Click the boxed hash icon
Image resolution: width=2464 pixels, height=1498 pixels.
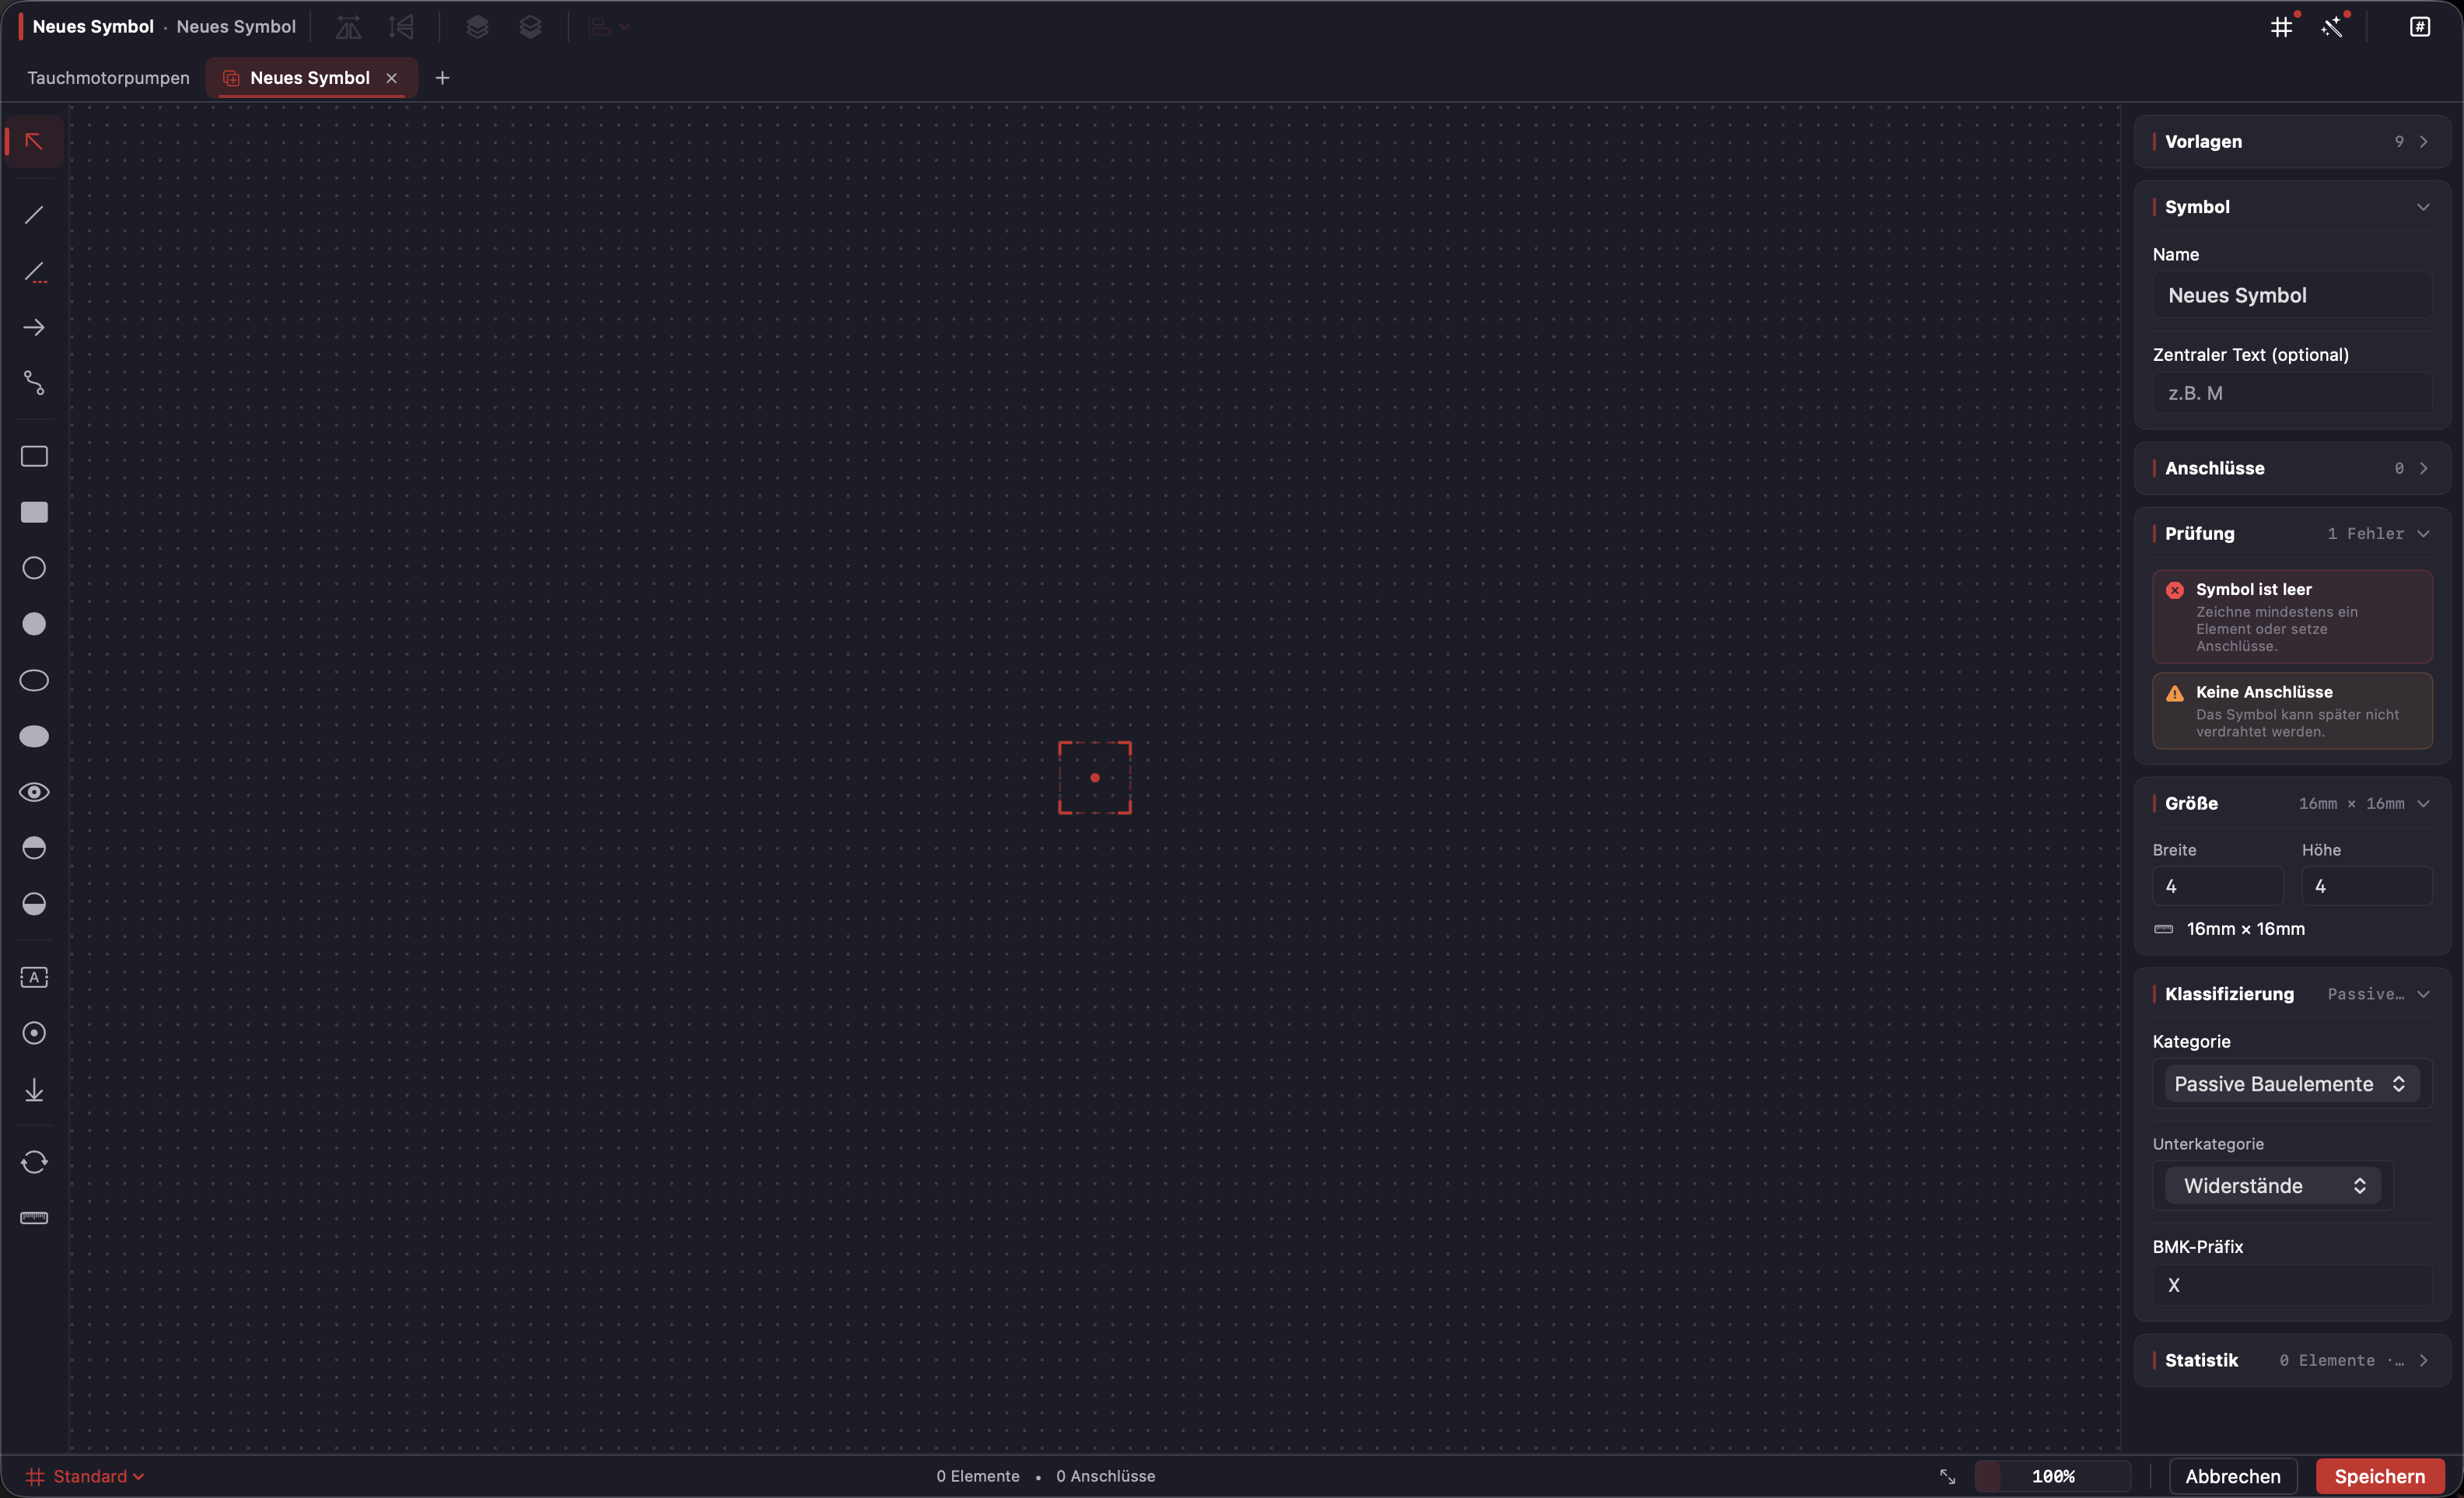tap(2419, 27)
